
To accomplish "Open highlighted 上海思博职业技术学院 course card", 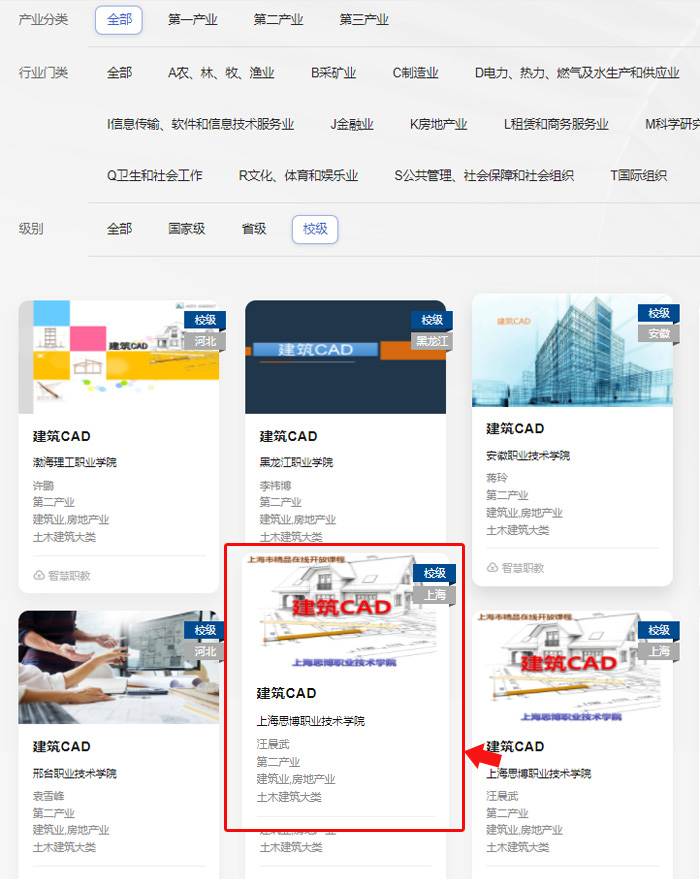I will click(344, 690).
